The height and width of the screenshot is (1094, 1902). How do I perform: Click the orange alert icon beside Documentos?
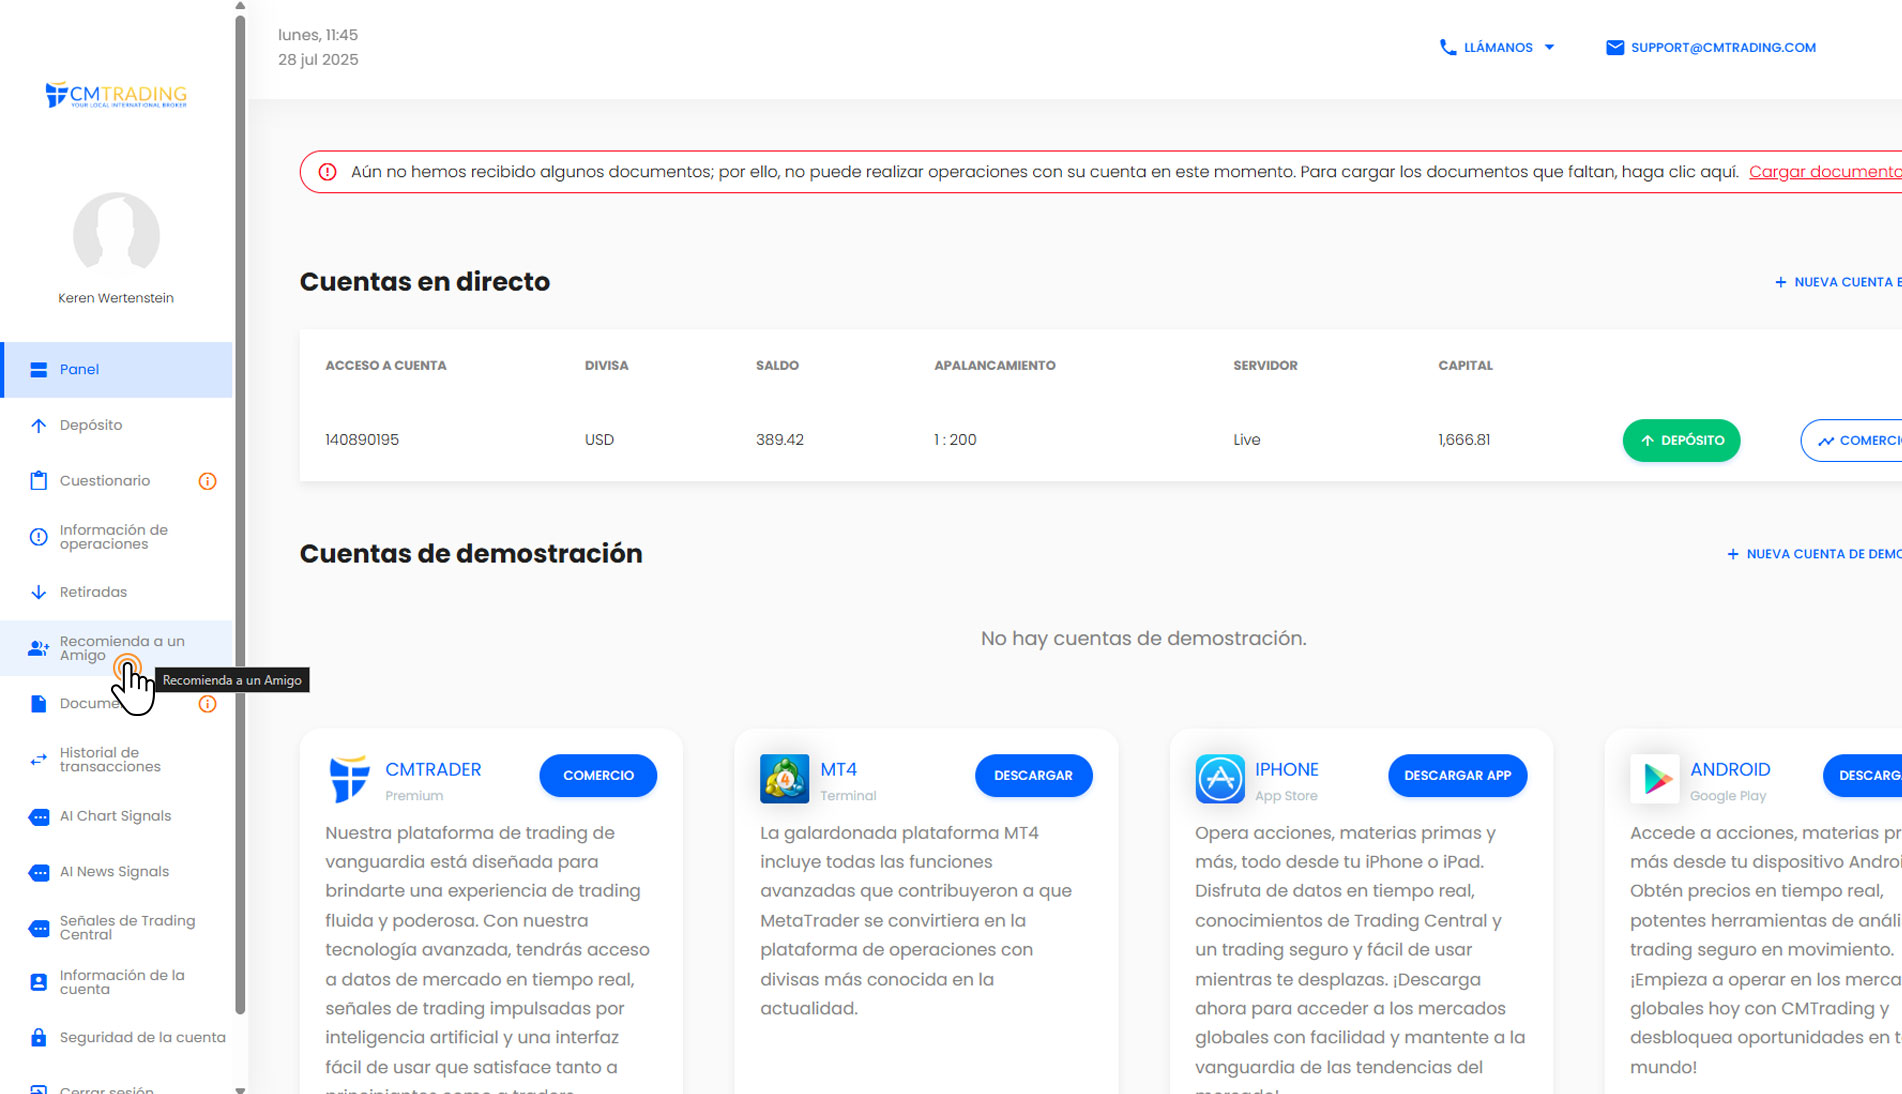(x=207, y=704)
